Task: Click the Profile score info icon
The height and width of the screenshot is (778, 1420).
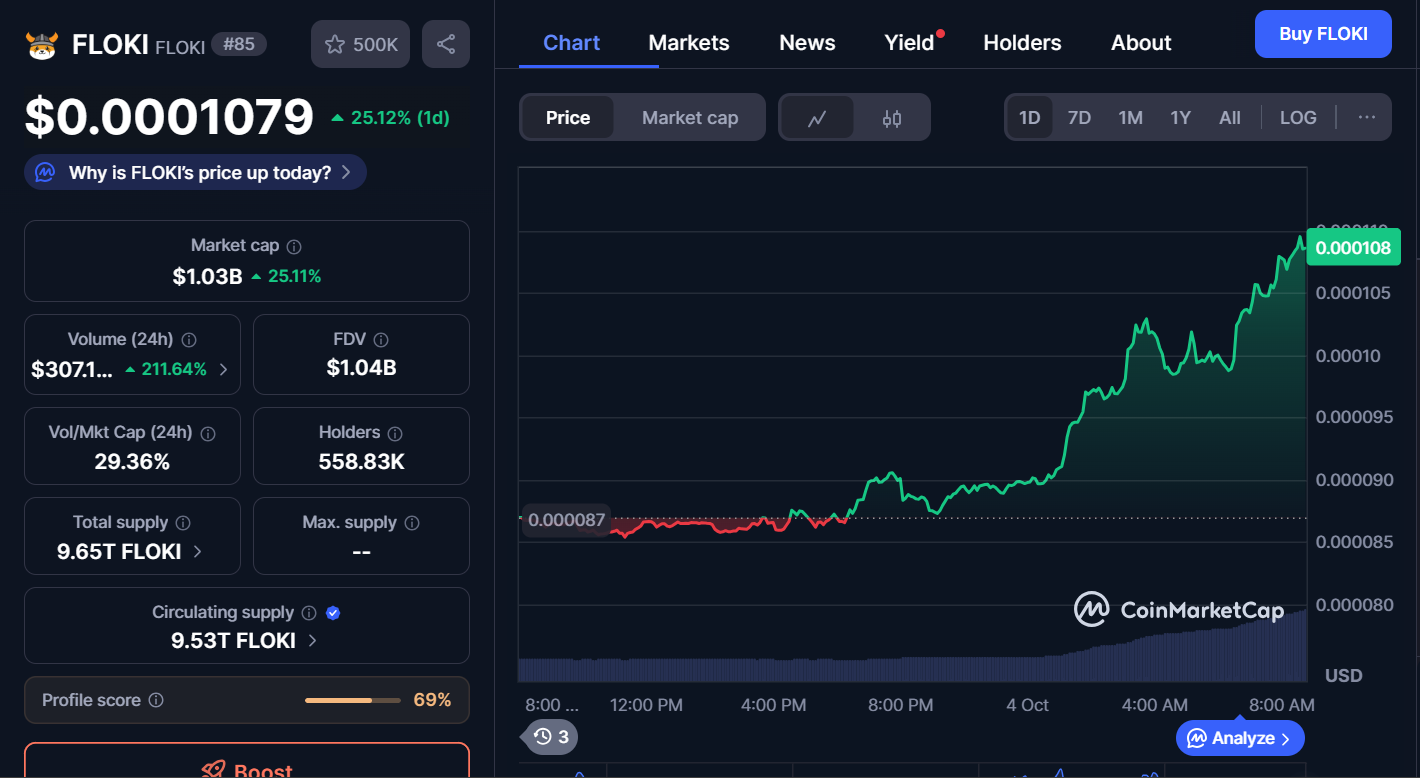Action: (156, 700)
